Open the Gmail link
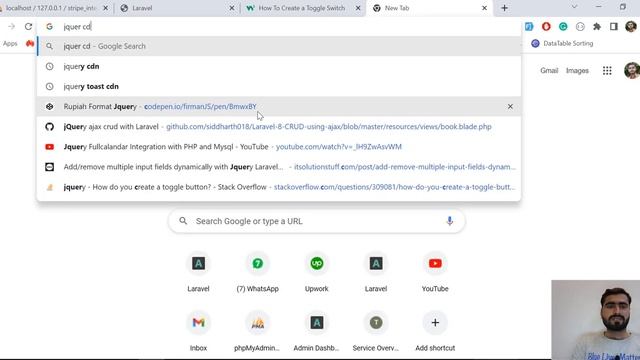This screenshot has height=360, width=640. pos(549,71)
